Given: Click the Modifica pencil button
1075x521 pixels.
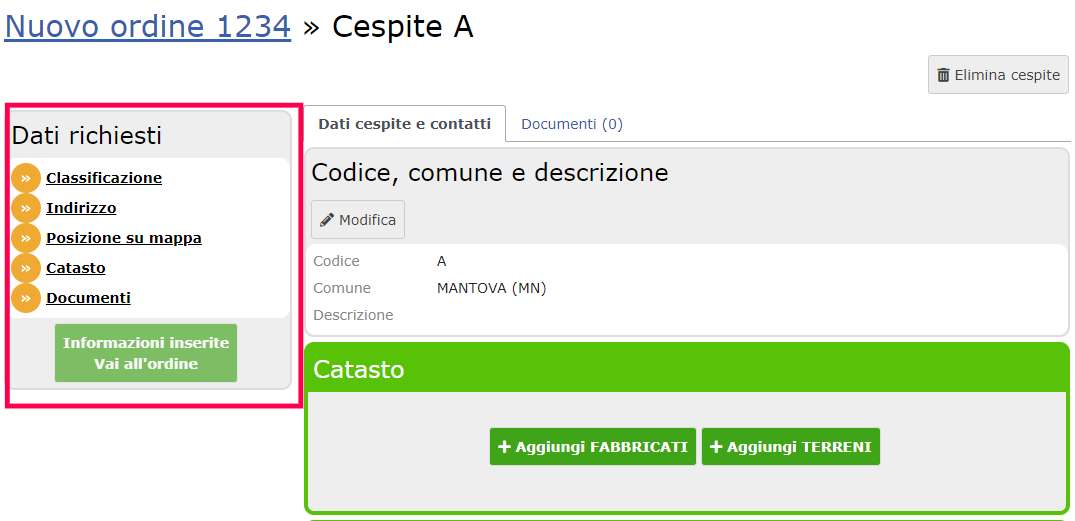Looking at the screenshot, I should pos(358,220).
